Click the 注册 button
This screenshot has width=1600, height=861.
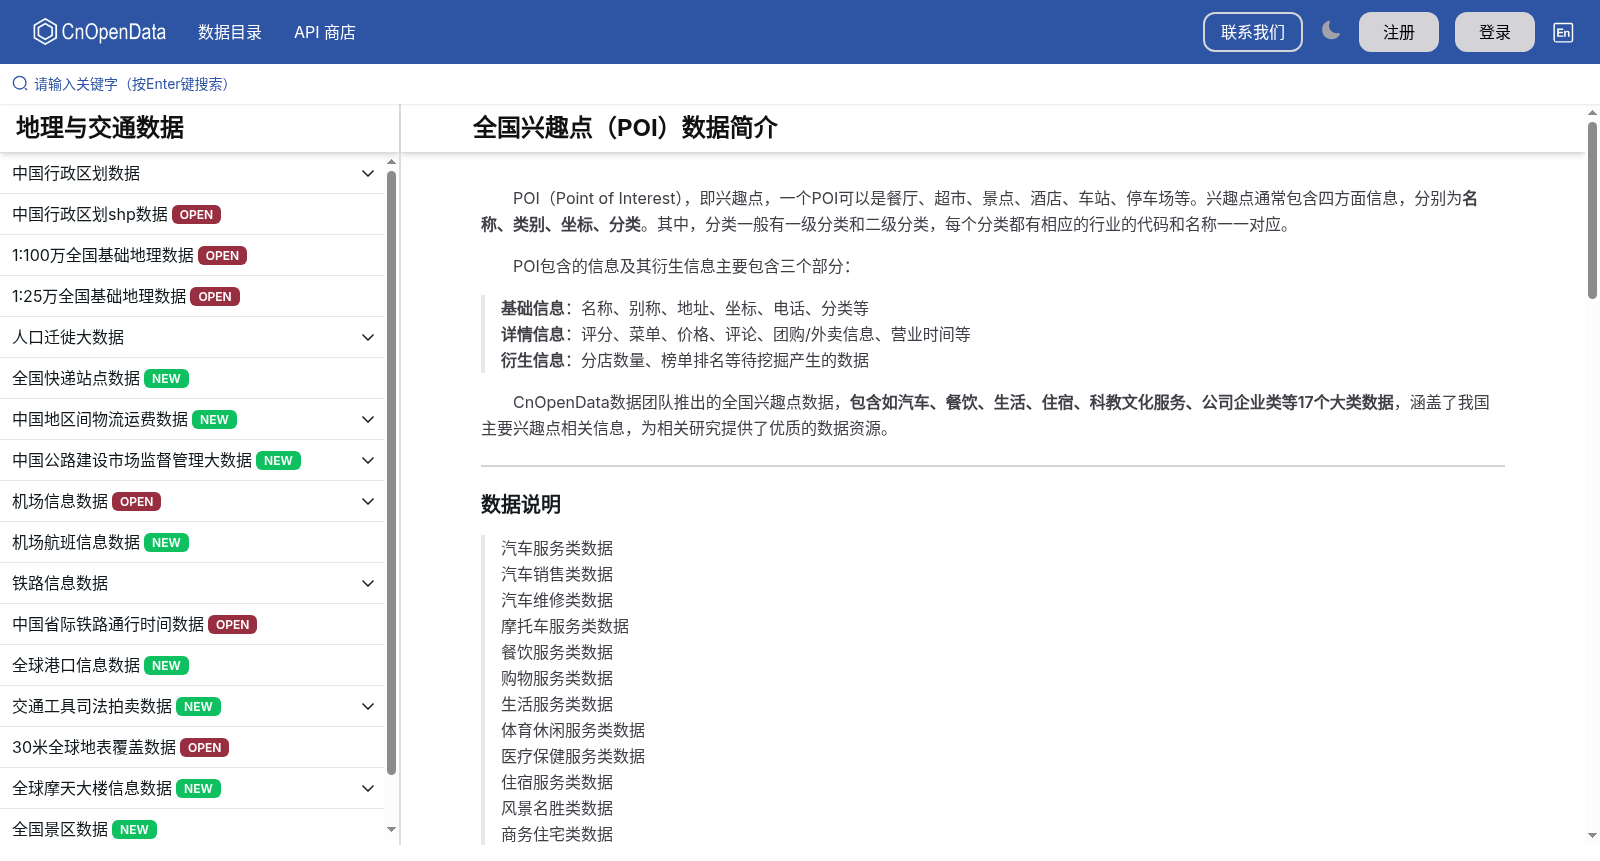(x=1399, y=32)
